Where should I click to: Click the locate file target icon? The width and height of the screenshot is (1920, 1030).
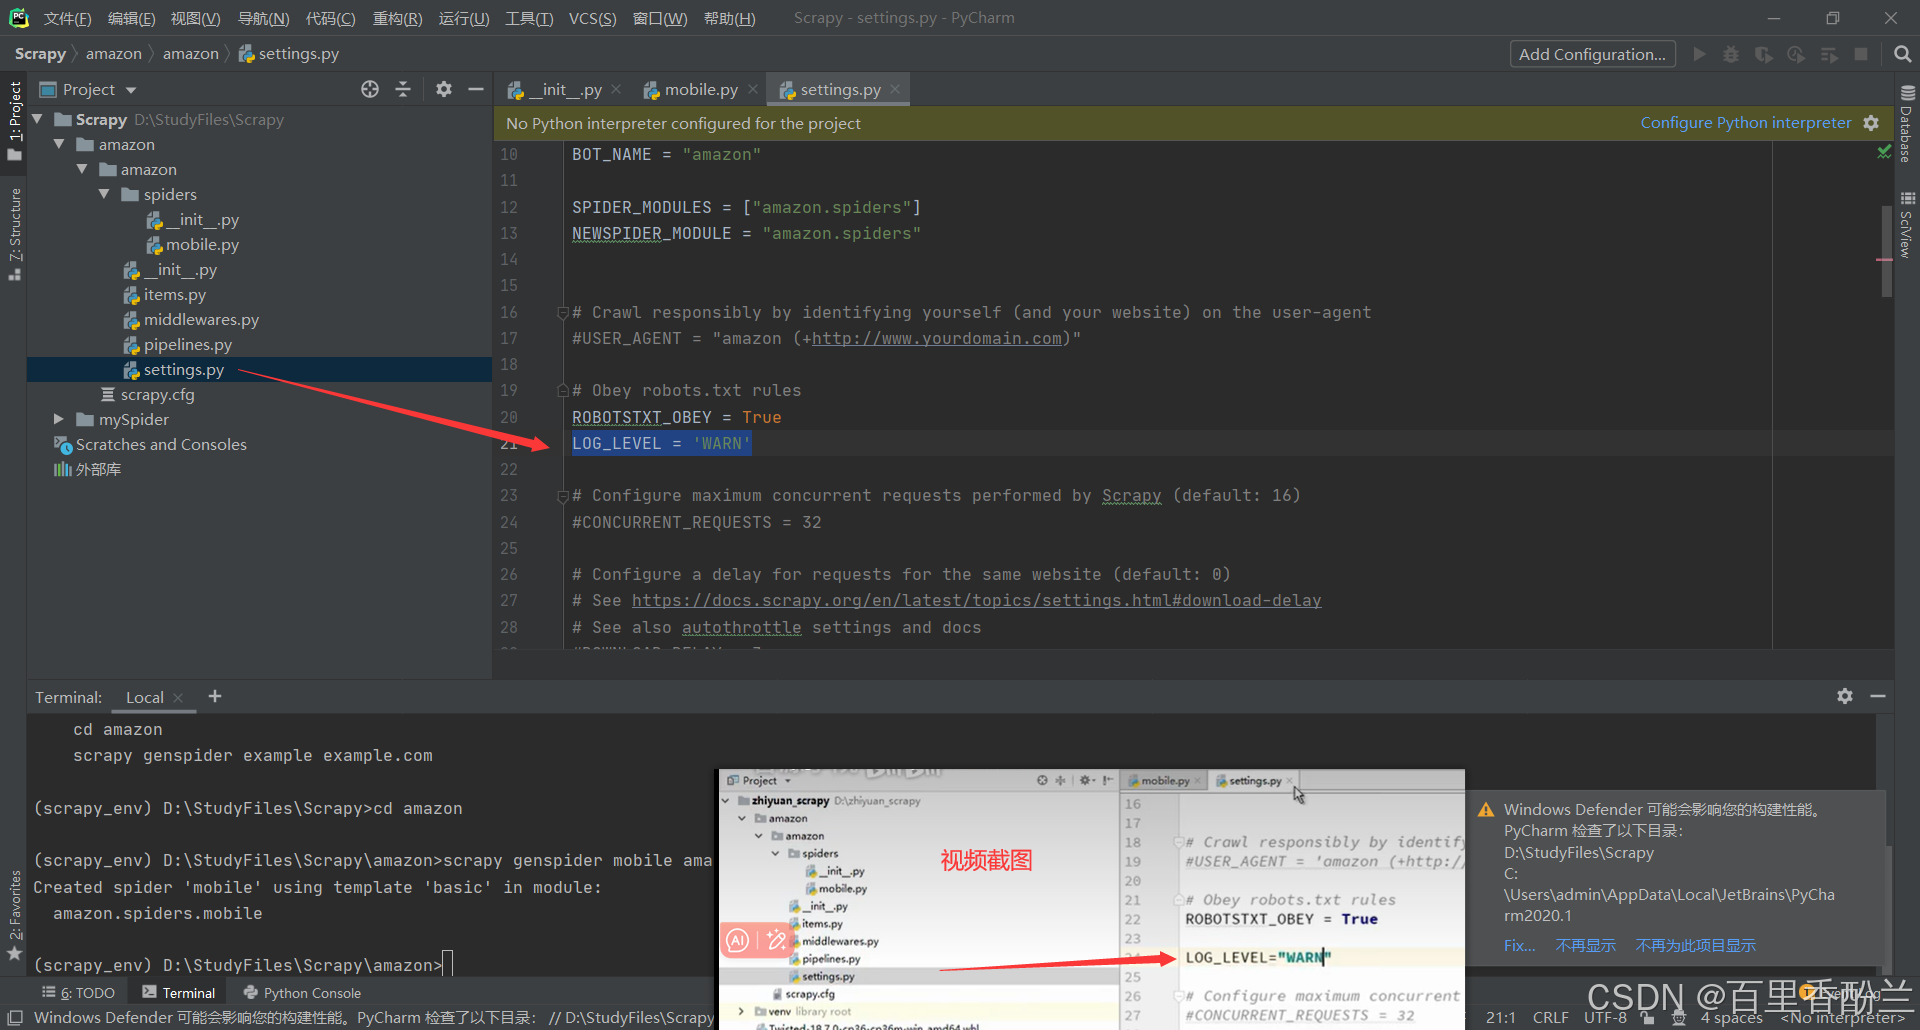[370, 89]
